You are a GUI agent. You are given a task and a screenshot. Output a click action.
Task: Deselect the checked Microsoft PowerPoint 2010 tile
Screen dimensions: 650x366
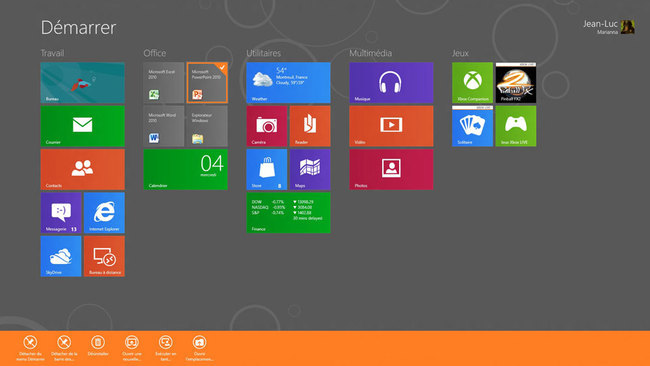click(207, 82)
